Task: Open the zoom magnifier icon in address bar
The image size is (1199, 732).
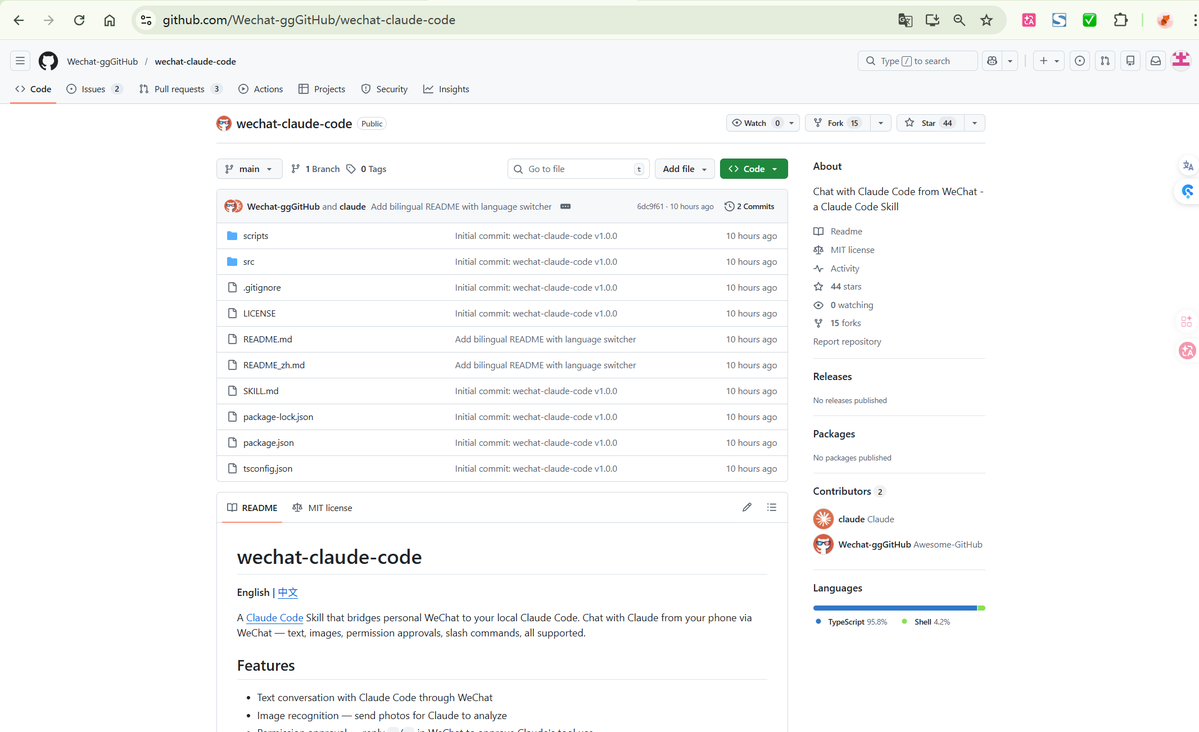Action: click(959, 21)
